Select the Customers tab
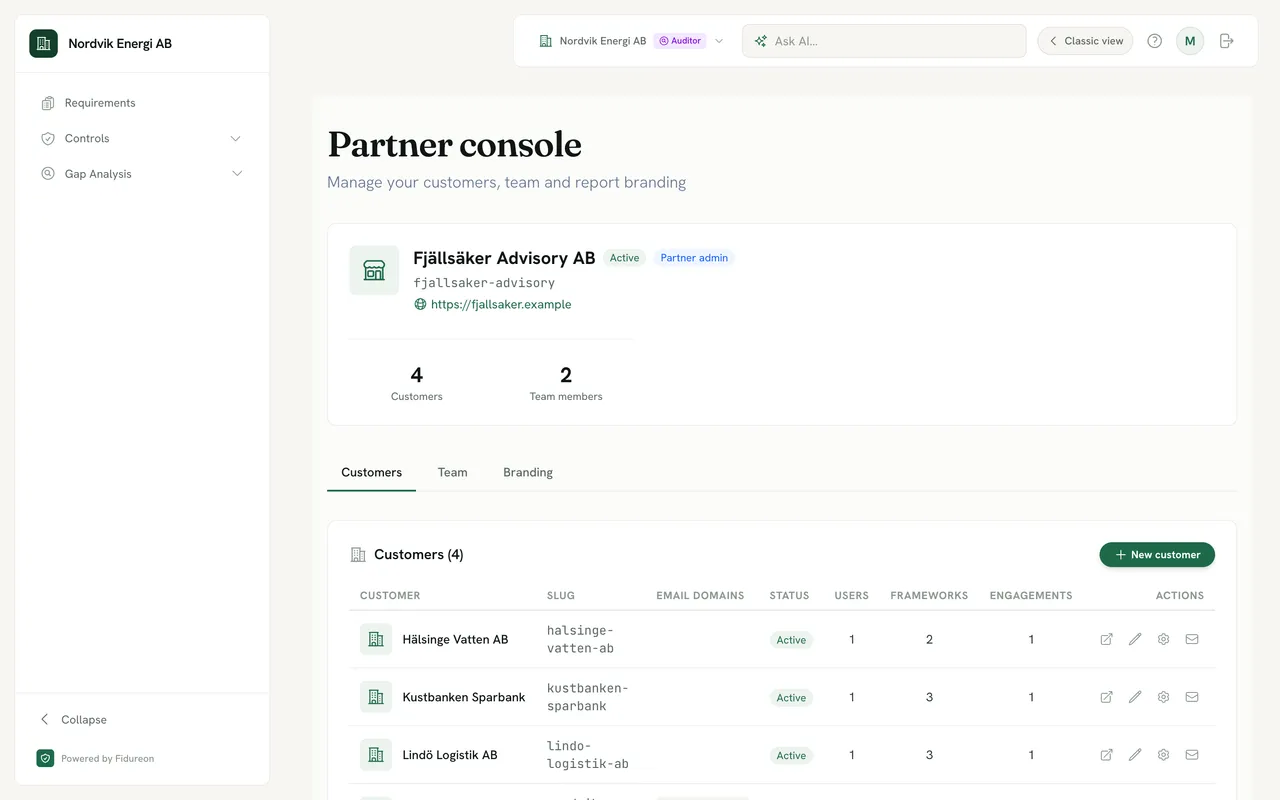 (371, 473)
